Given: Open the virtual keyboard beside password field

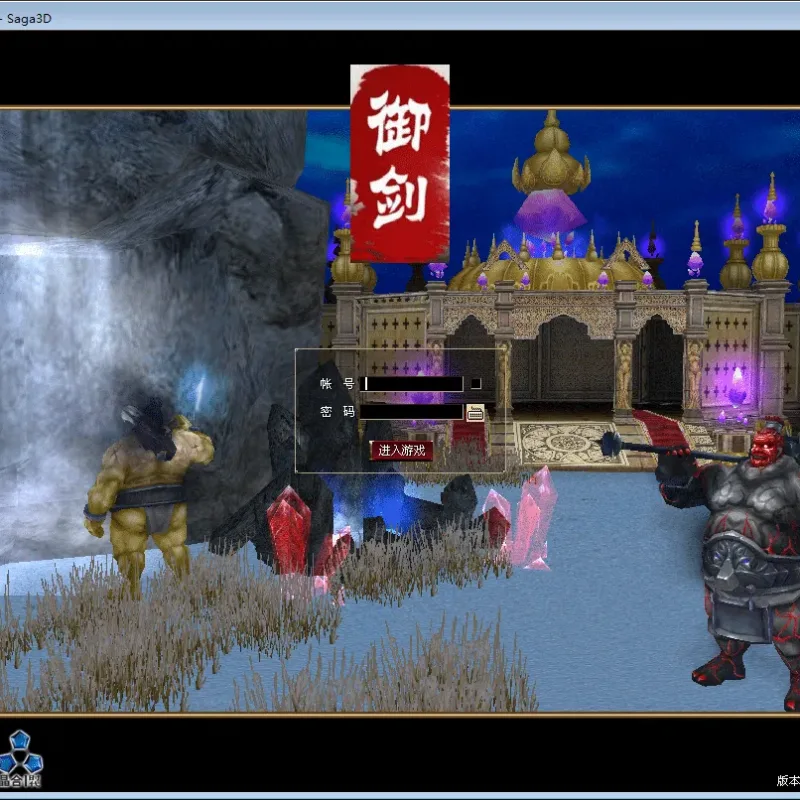Looking at the screenshot, I should [475, 413].
